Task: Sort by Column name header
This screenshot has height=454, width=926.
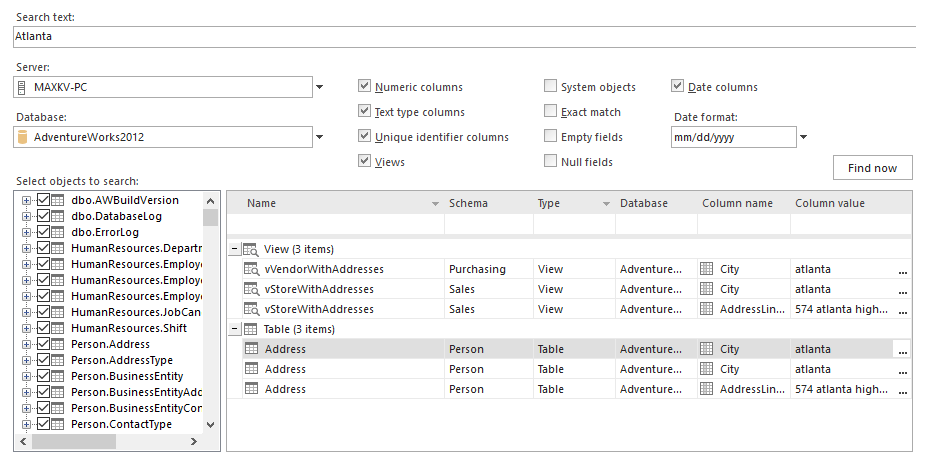Action: [x=744, y=203]
